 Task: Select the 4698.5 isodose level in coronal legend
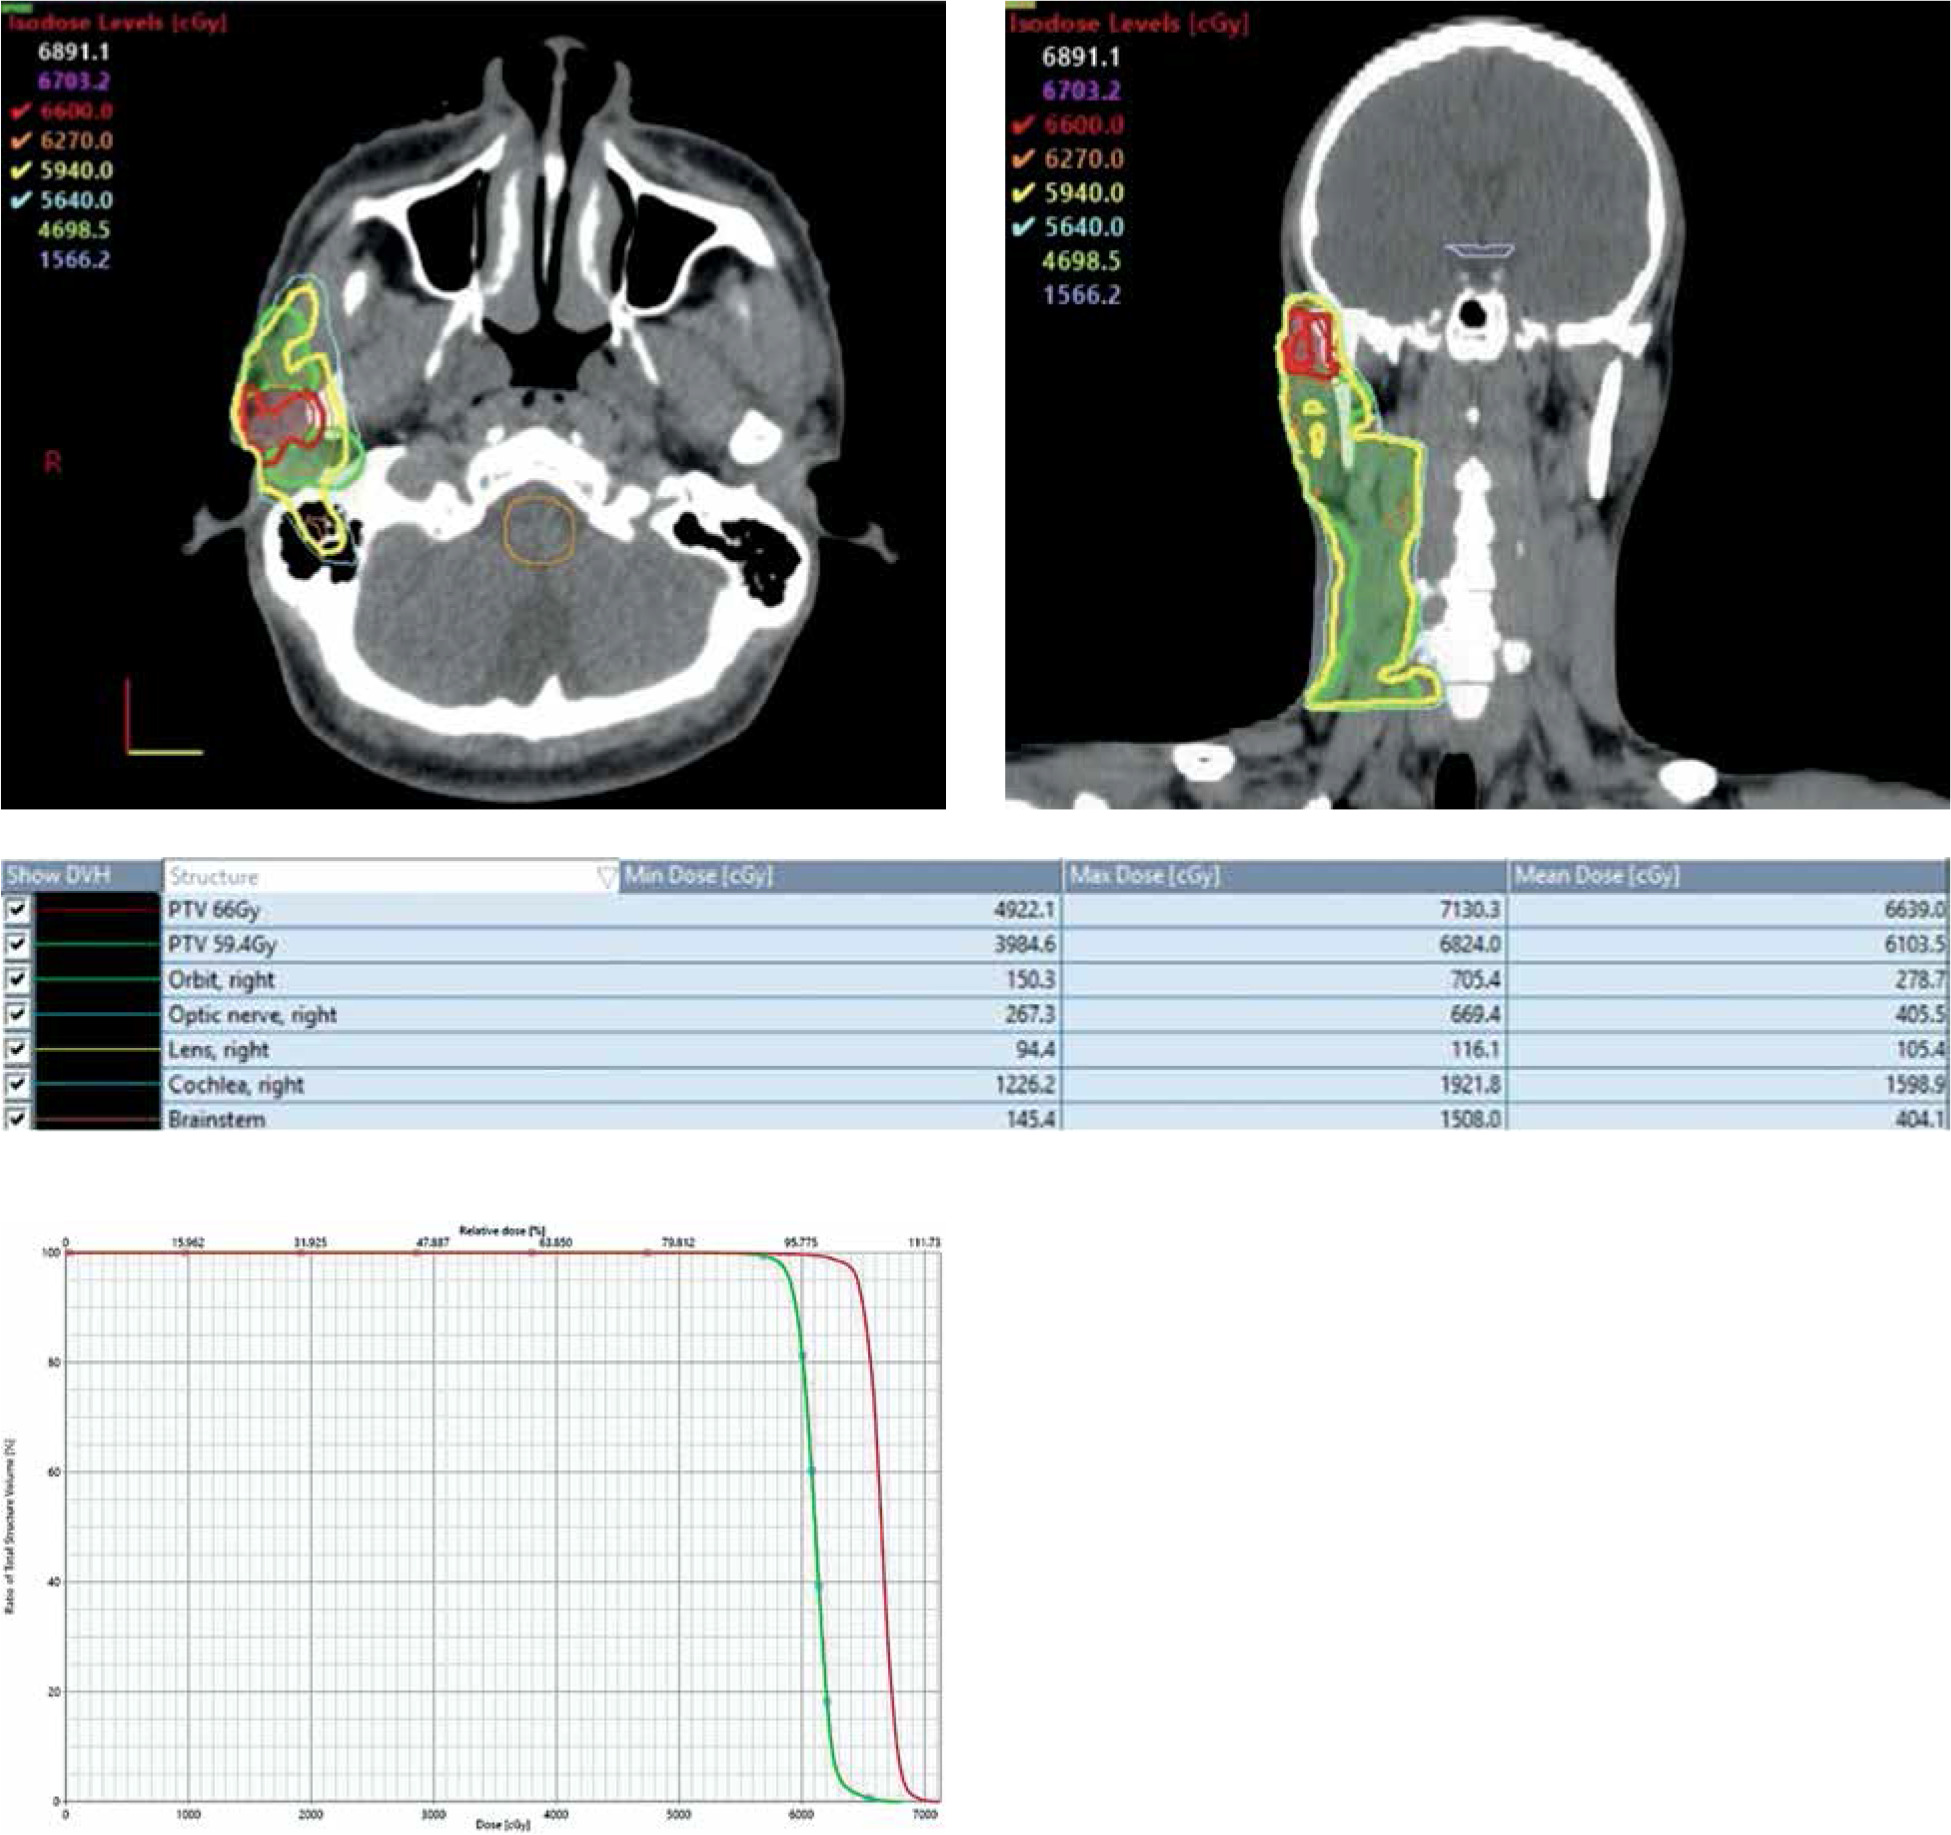(1080, 261)
